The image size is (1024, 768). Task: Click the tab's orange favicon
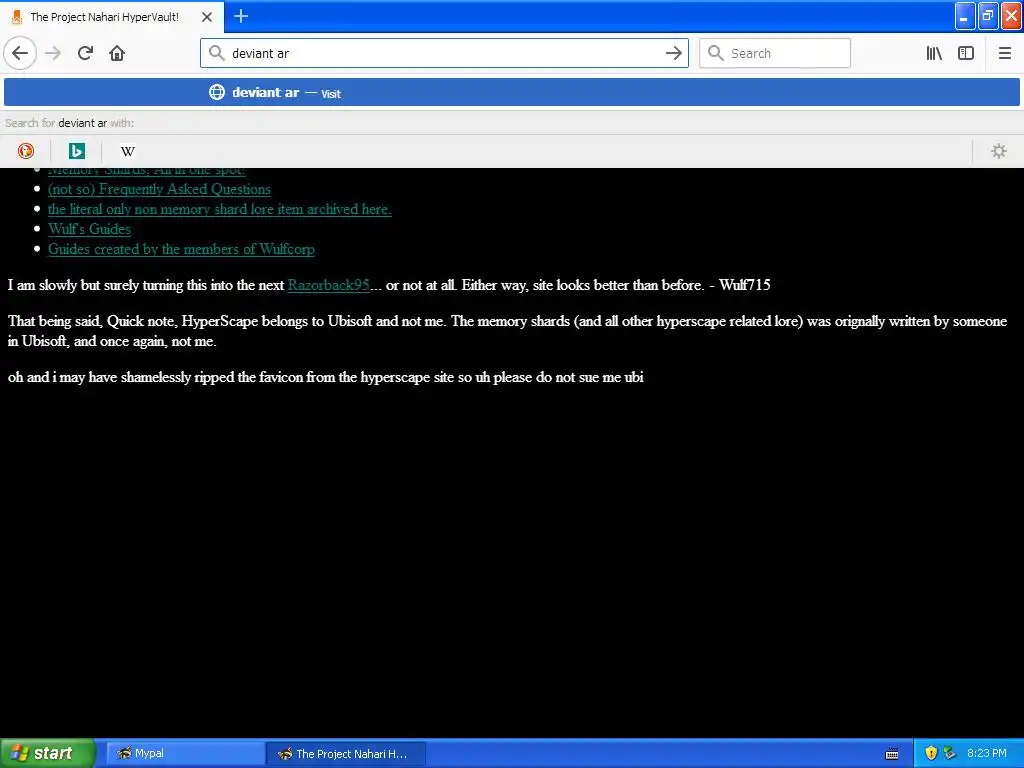pos(17,17)
